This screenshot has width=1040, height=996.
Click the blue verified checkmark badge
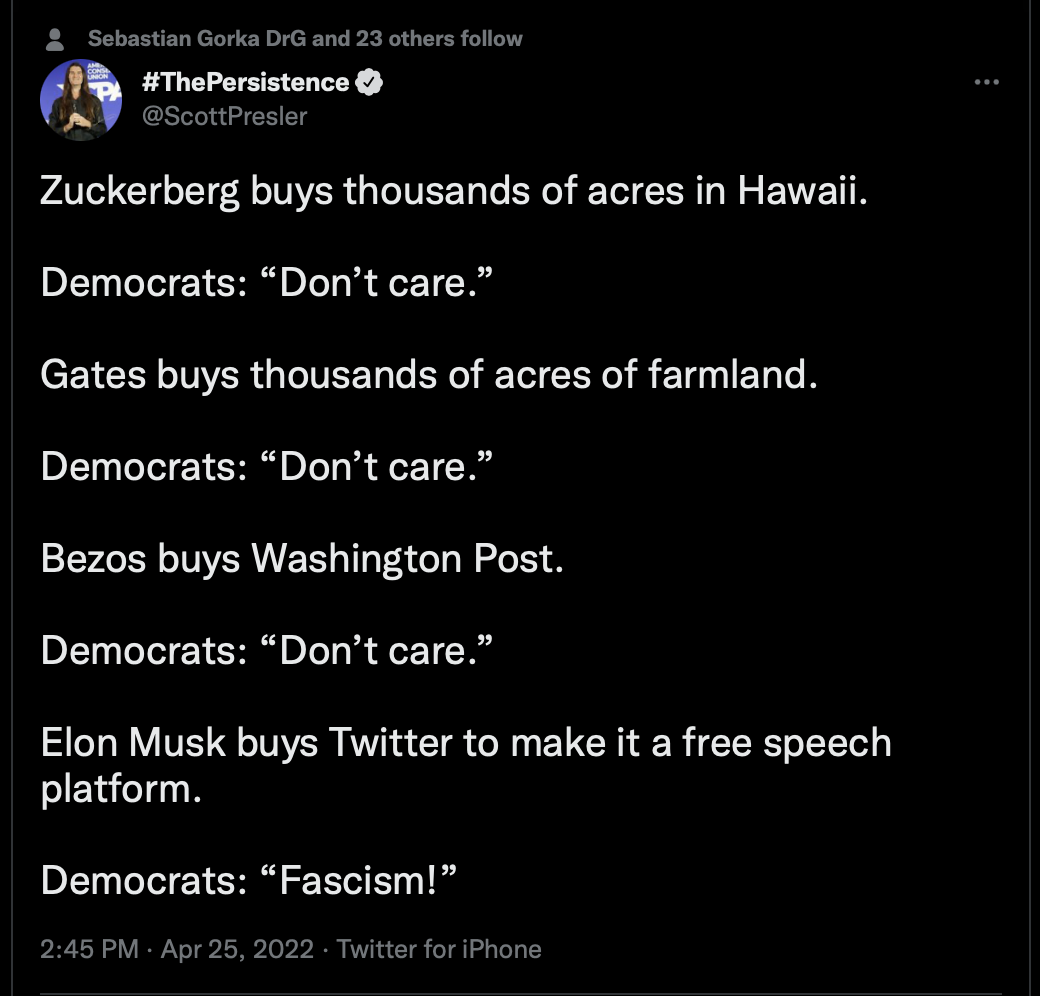[x=369, y=82]
